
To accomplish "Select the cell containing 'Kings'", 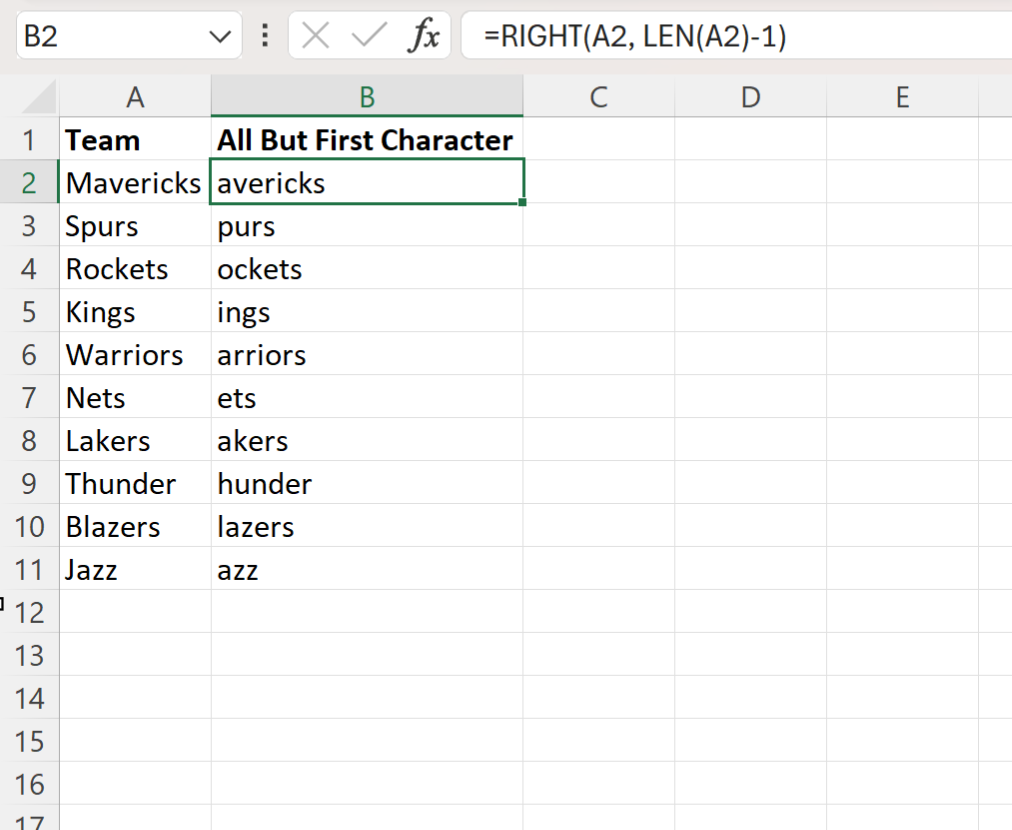I will point(135,312).
